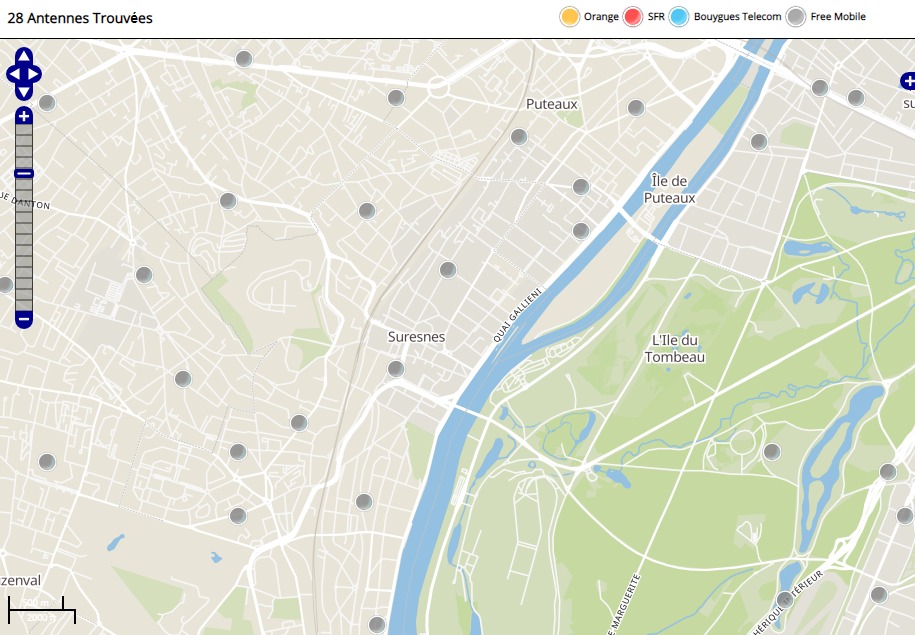
Task: Zoom in using the plus button
Action: (x=24, y=116)
